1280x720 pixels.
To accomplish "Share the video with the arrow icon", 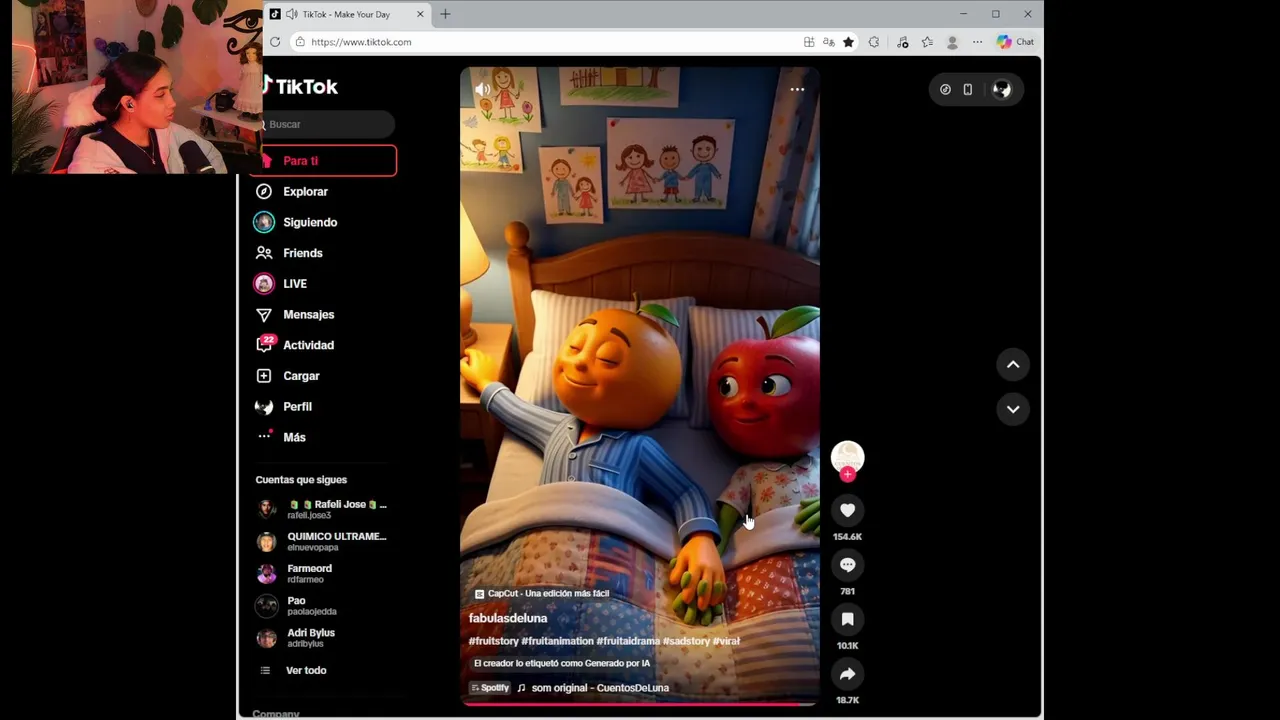I will (x=847, y=674).
